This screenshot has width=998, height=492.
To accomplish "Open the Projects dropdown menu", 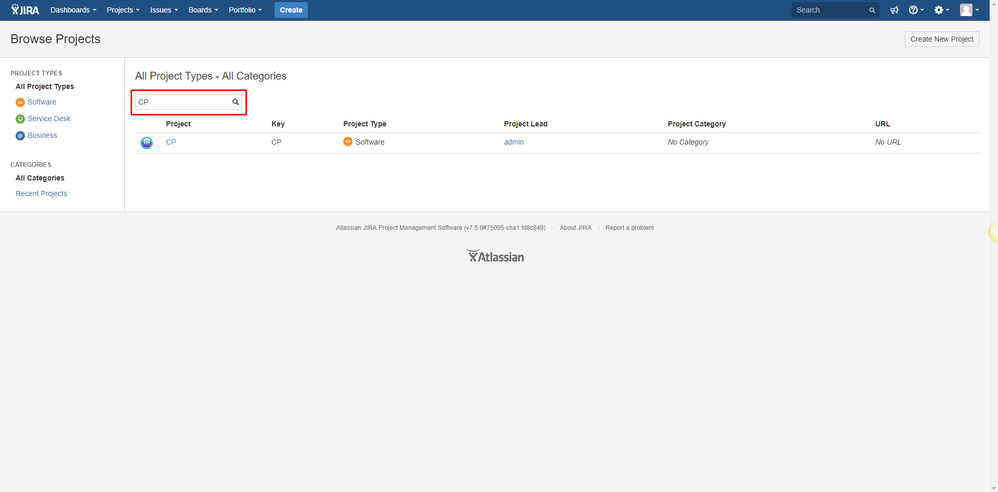I will coord(123,10).
